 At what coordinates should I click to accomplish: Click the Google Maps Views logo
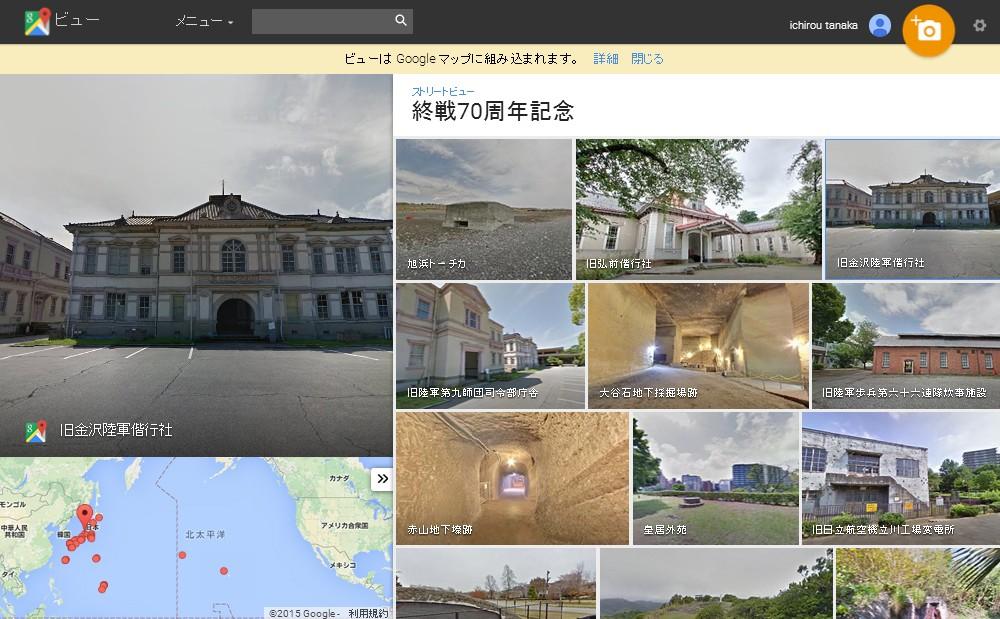(37, 21)
